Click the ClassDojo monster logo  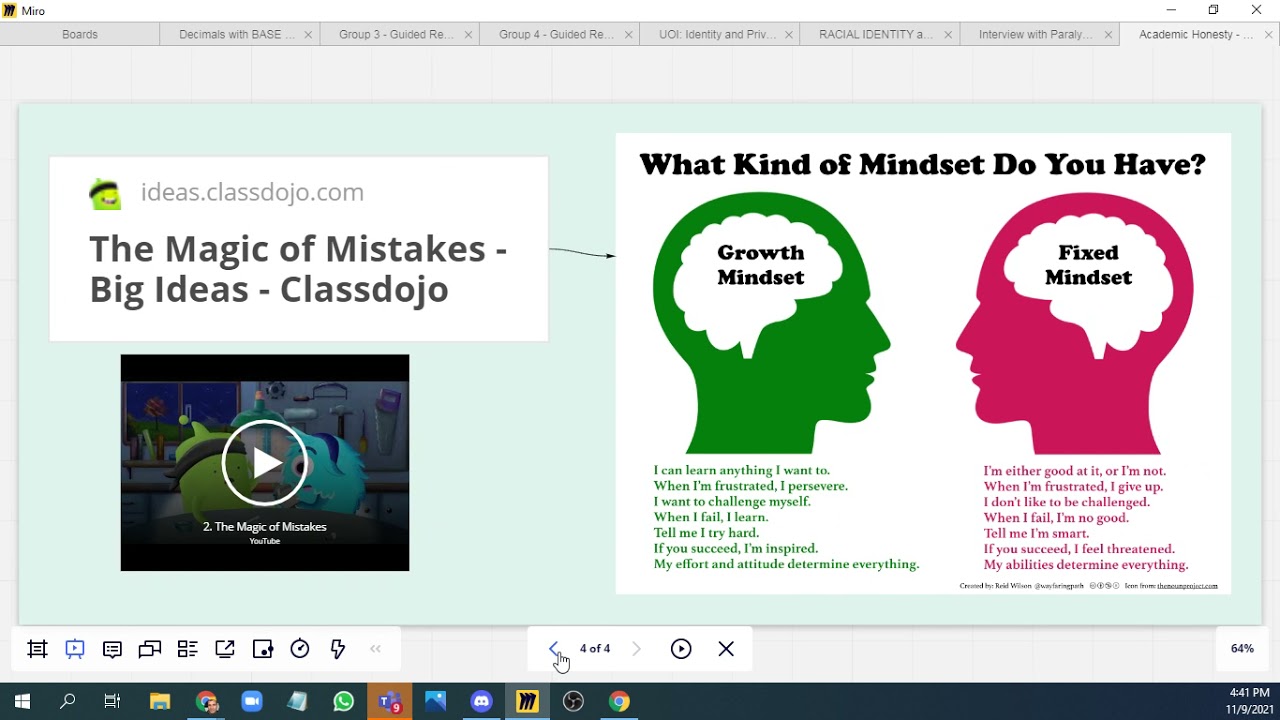pos(105,193)
